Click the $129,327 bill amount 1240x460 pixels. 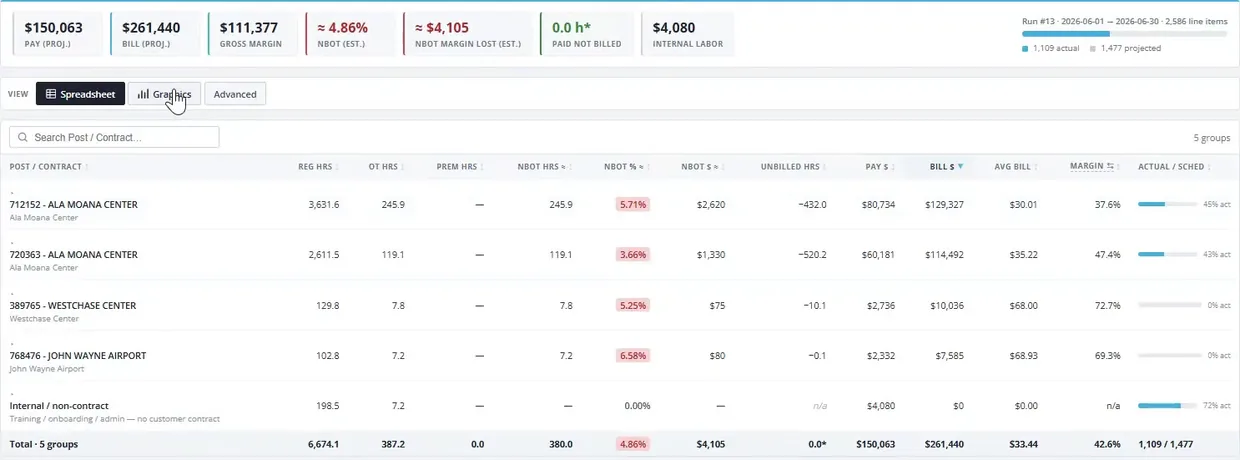[x=946, y=204]
